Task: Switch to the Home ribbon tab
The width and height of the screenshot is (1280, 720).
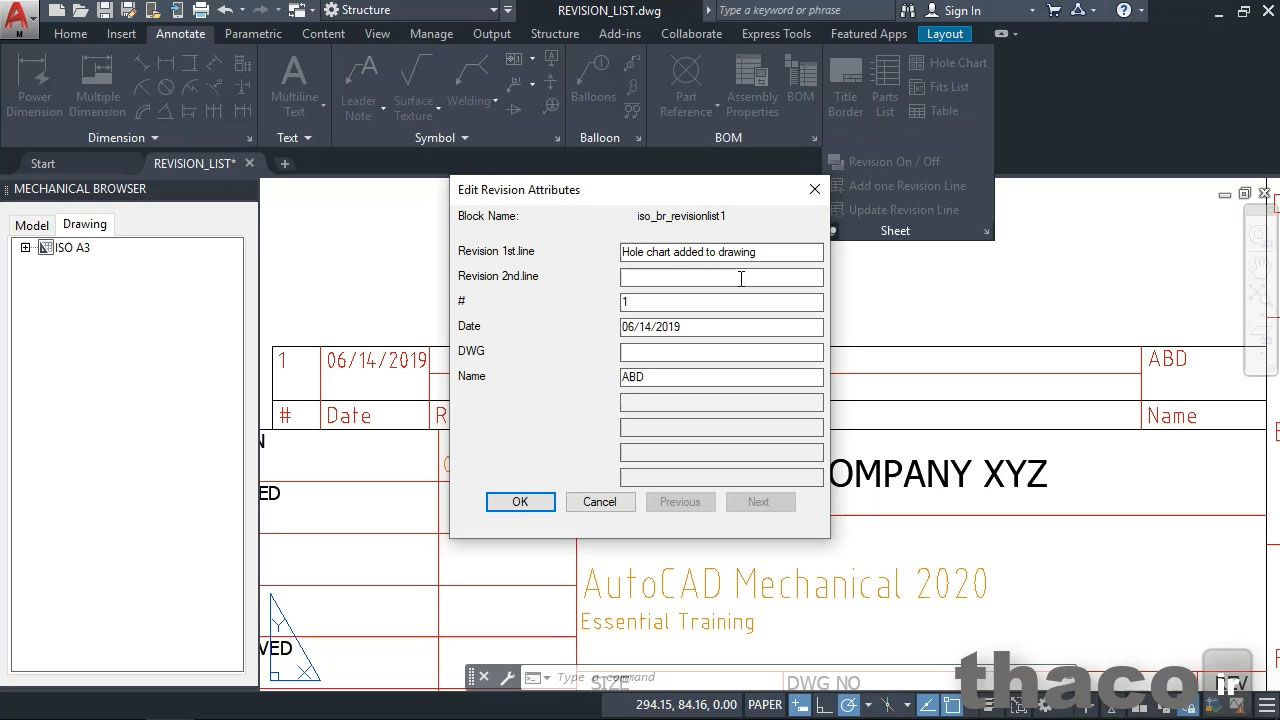Action: tap(70, 34)
